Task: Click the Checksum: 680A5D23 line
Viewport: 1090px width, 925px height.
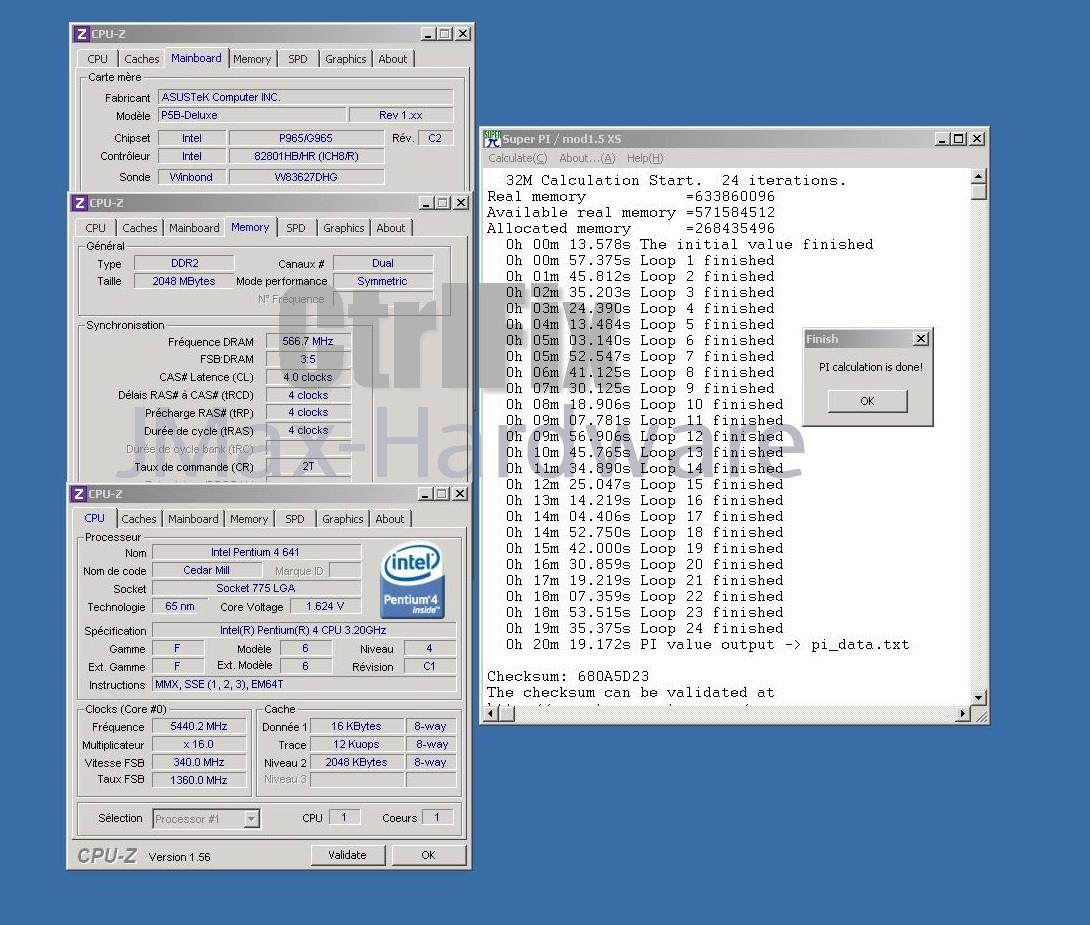Action: pos(568,676)
